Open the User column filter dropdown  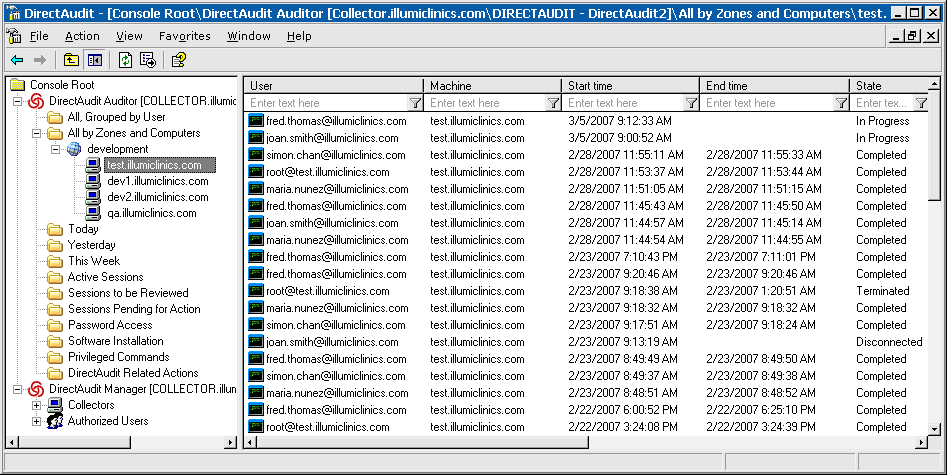(x=415, y=103)
